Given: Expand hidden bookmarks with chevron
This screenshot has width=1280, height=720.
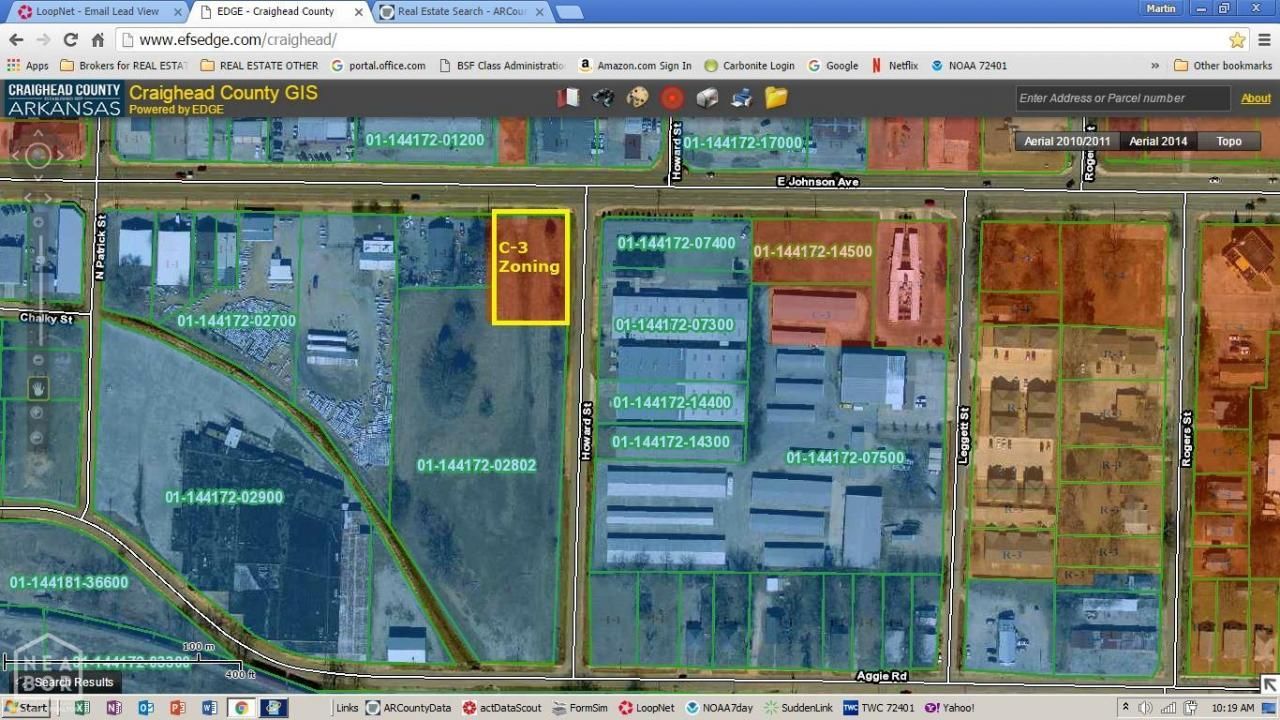Looking at the screenshot, I should pyautogui.click(x=1155, y=65).
